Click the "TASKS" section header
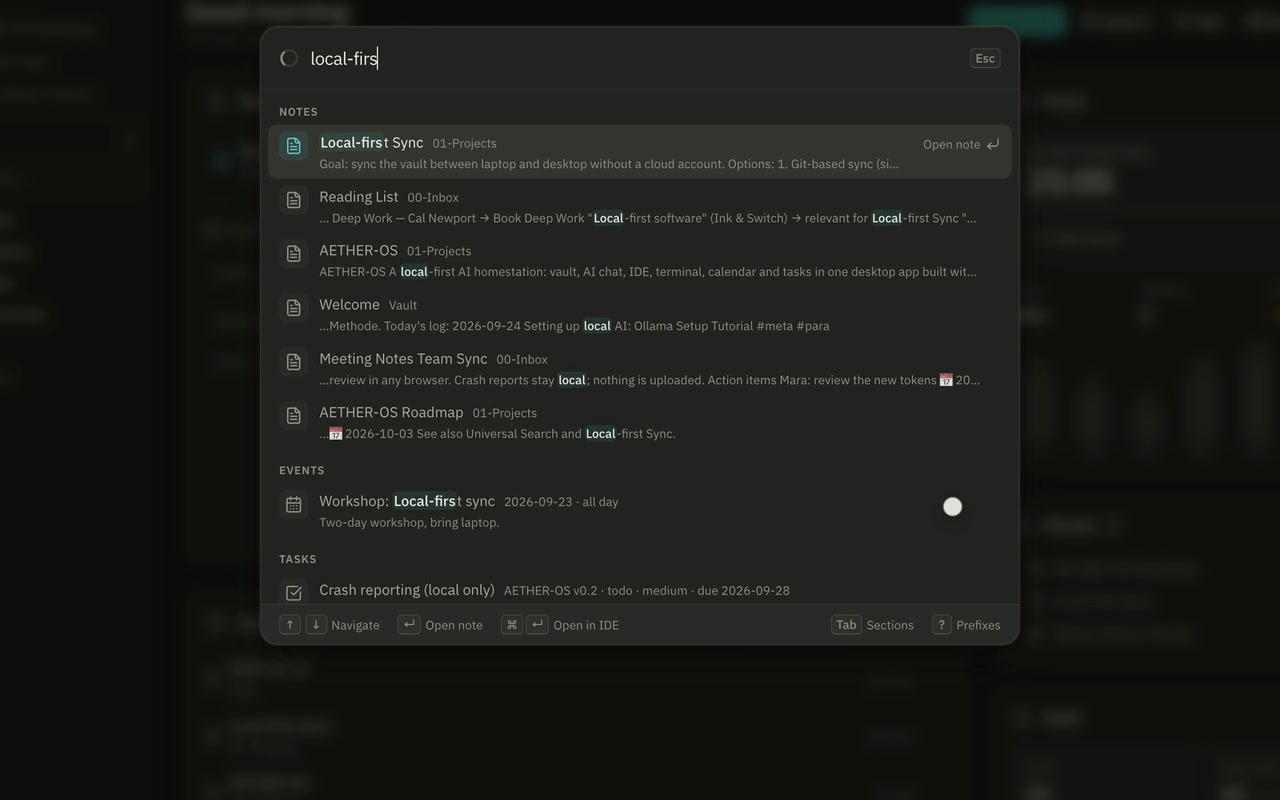1280x800 pixels. (x=298, y=560)
